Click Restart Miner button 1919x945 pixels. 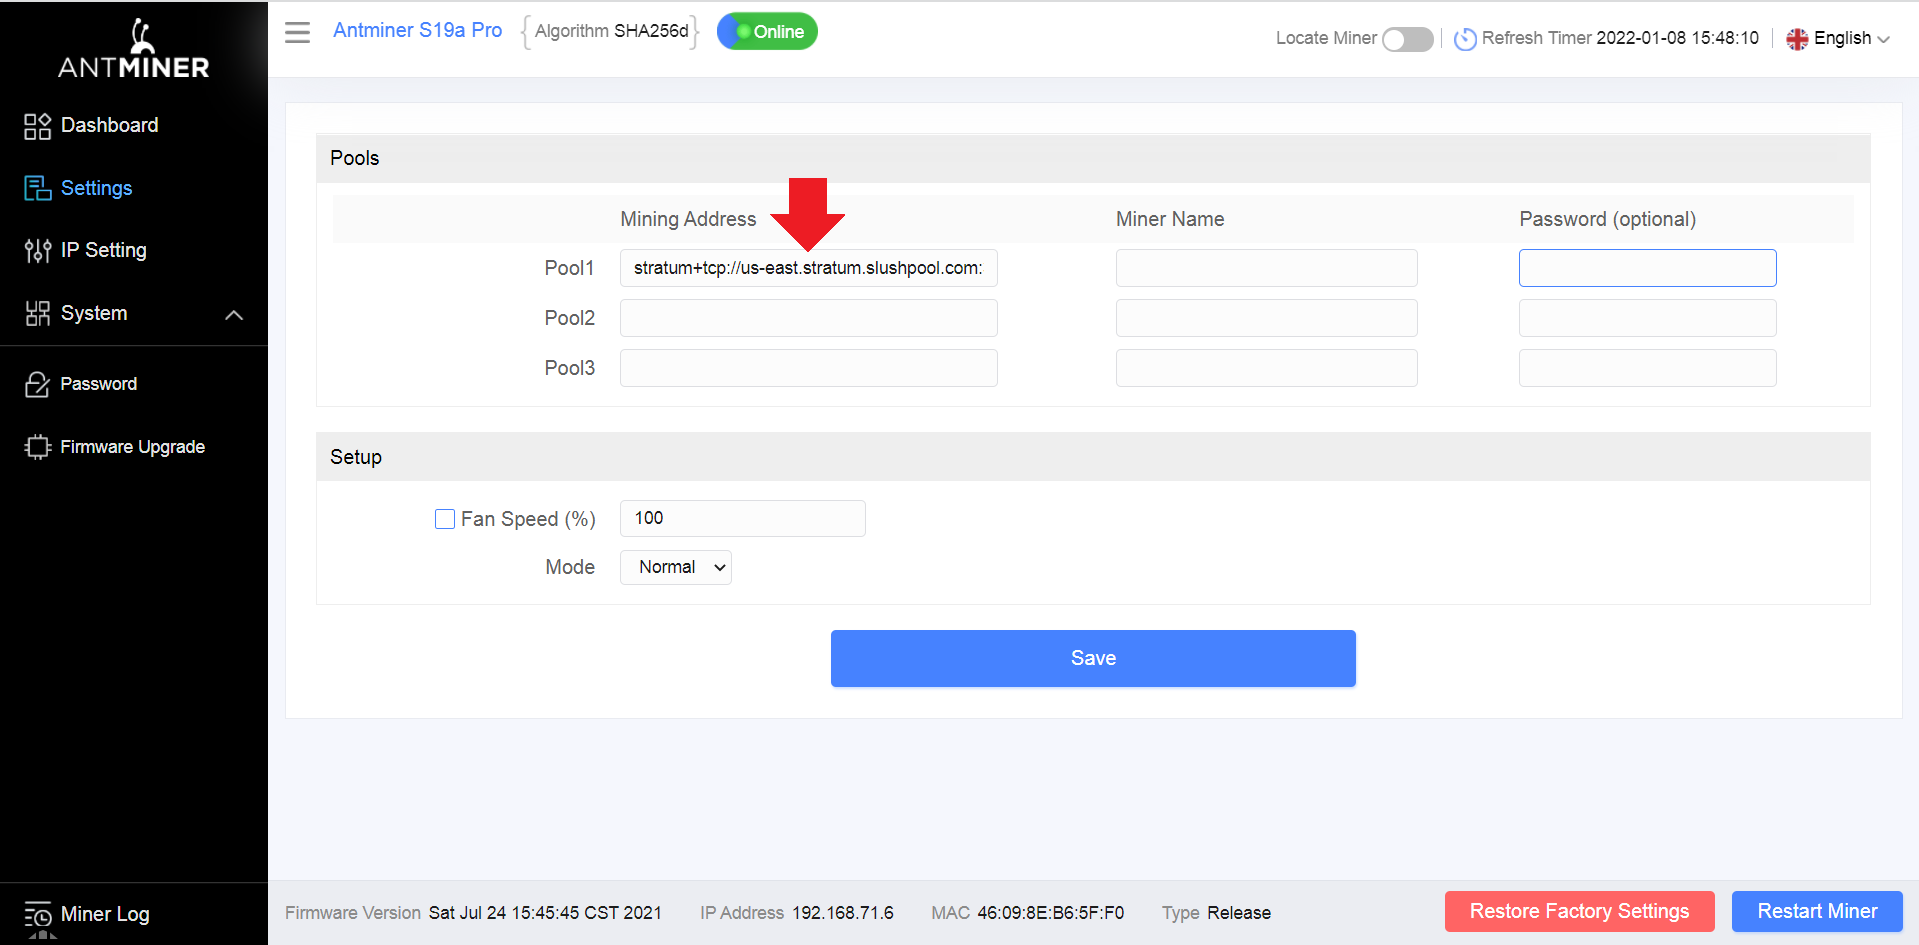[x=1817, y=911]
